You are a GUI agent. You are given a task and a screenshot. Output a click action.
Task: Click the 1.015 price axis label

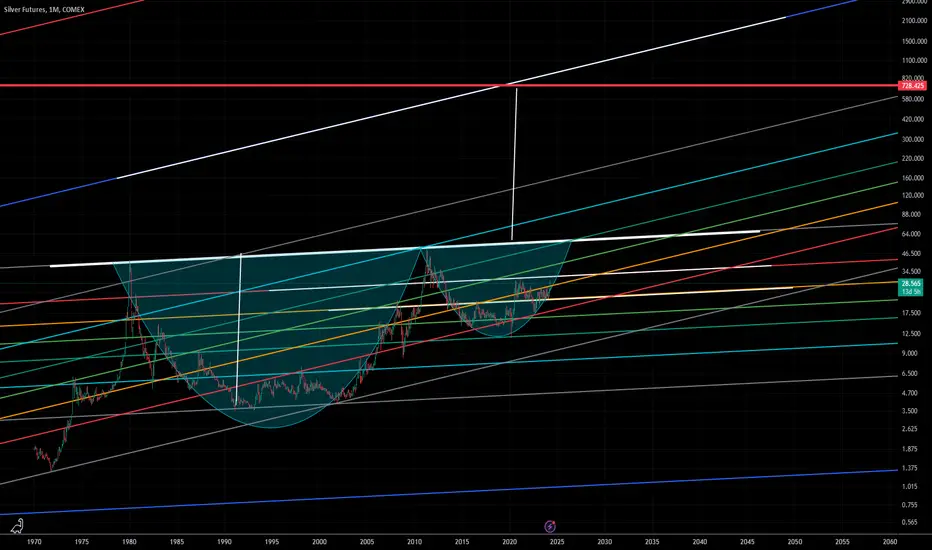[x=910, y=486]
